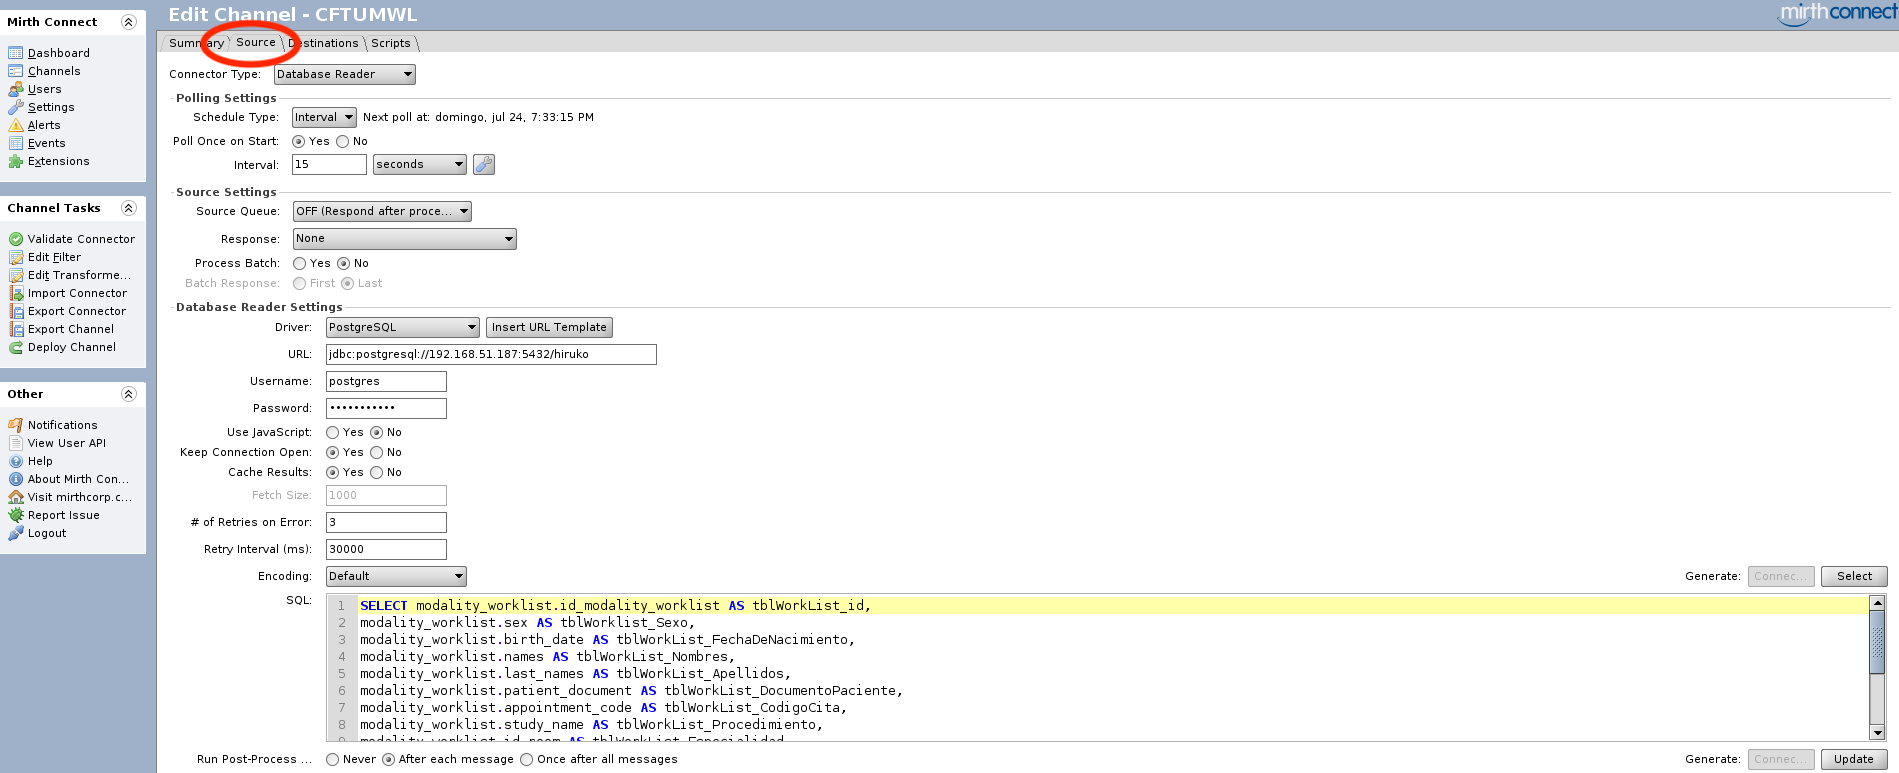The image size is (1899, 773).
Task: Open the Source Queue dropdown
Action: [x=381, y=212]
